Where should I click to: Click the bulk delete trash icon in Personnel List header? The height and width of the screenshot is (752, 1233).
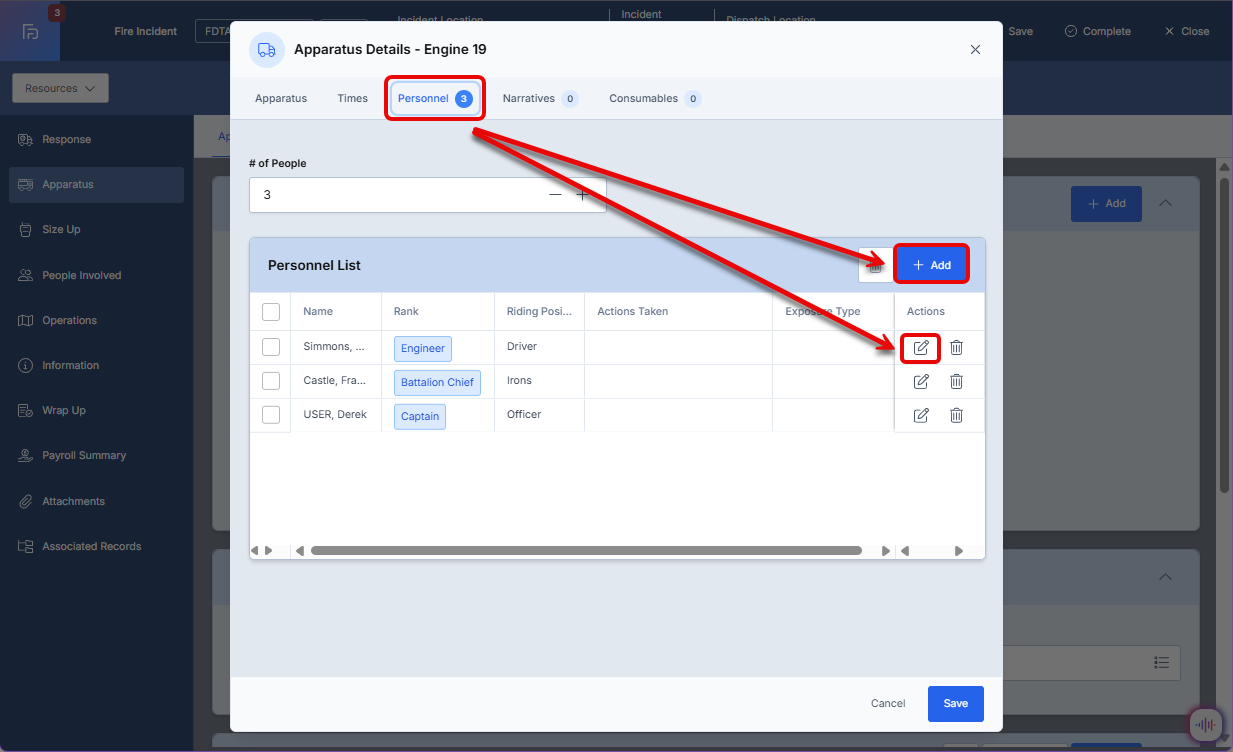[x=874, y=265]
